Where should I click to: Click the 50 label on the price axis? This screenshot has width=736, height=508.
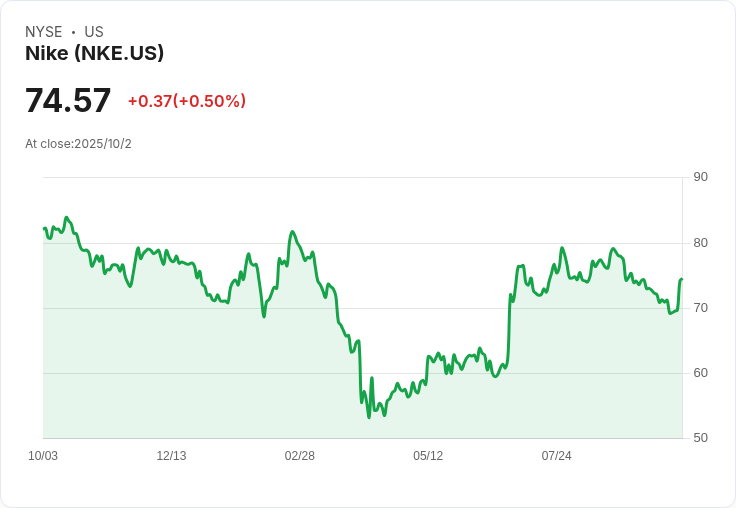coord(700,438)
